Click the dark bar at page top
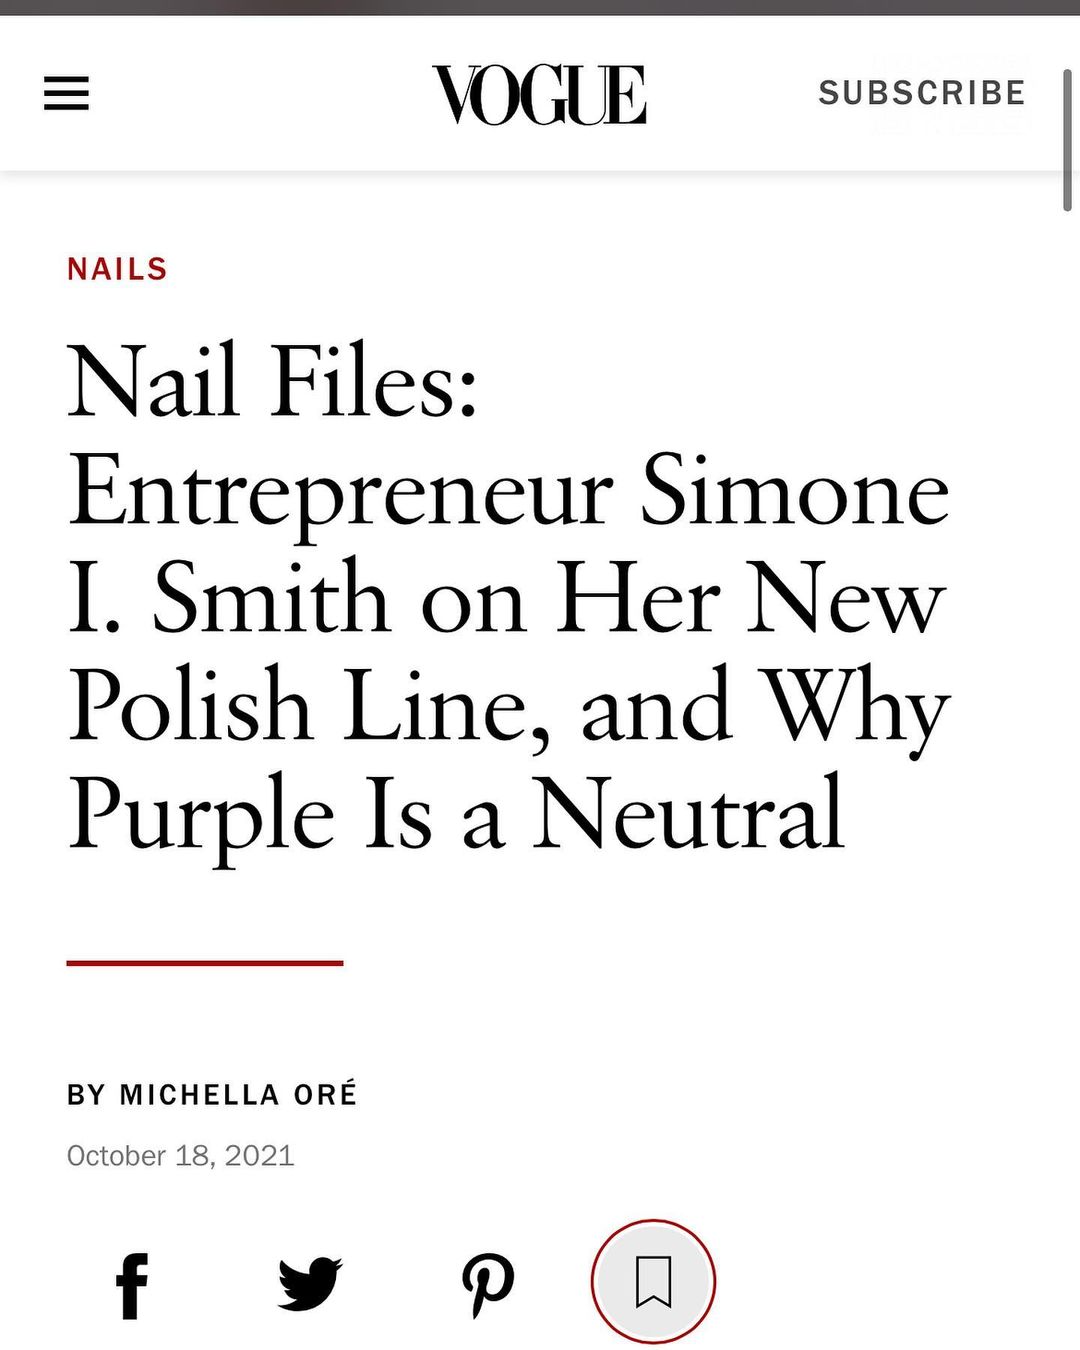Screen dimensions: 1080x1350 (540, 7)
